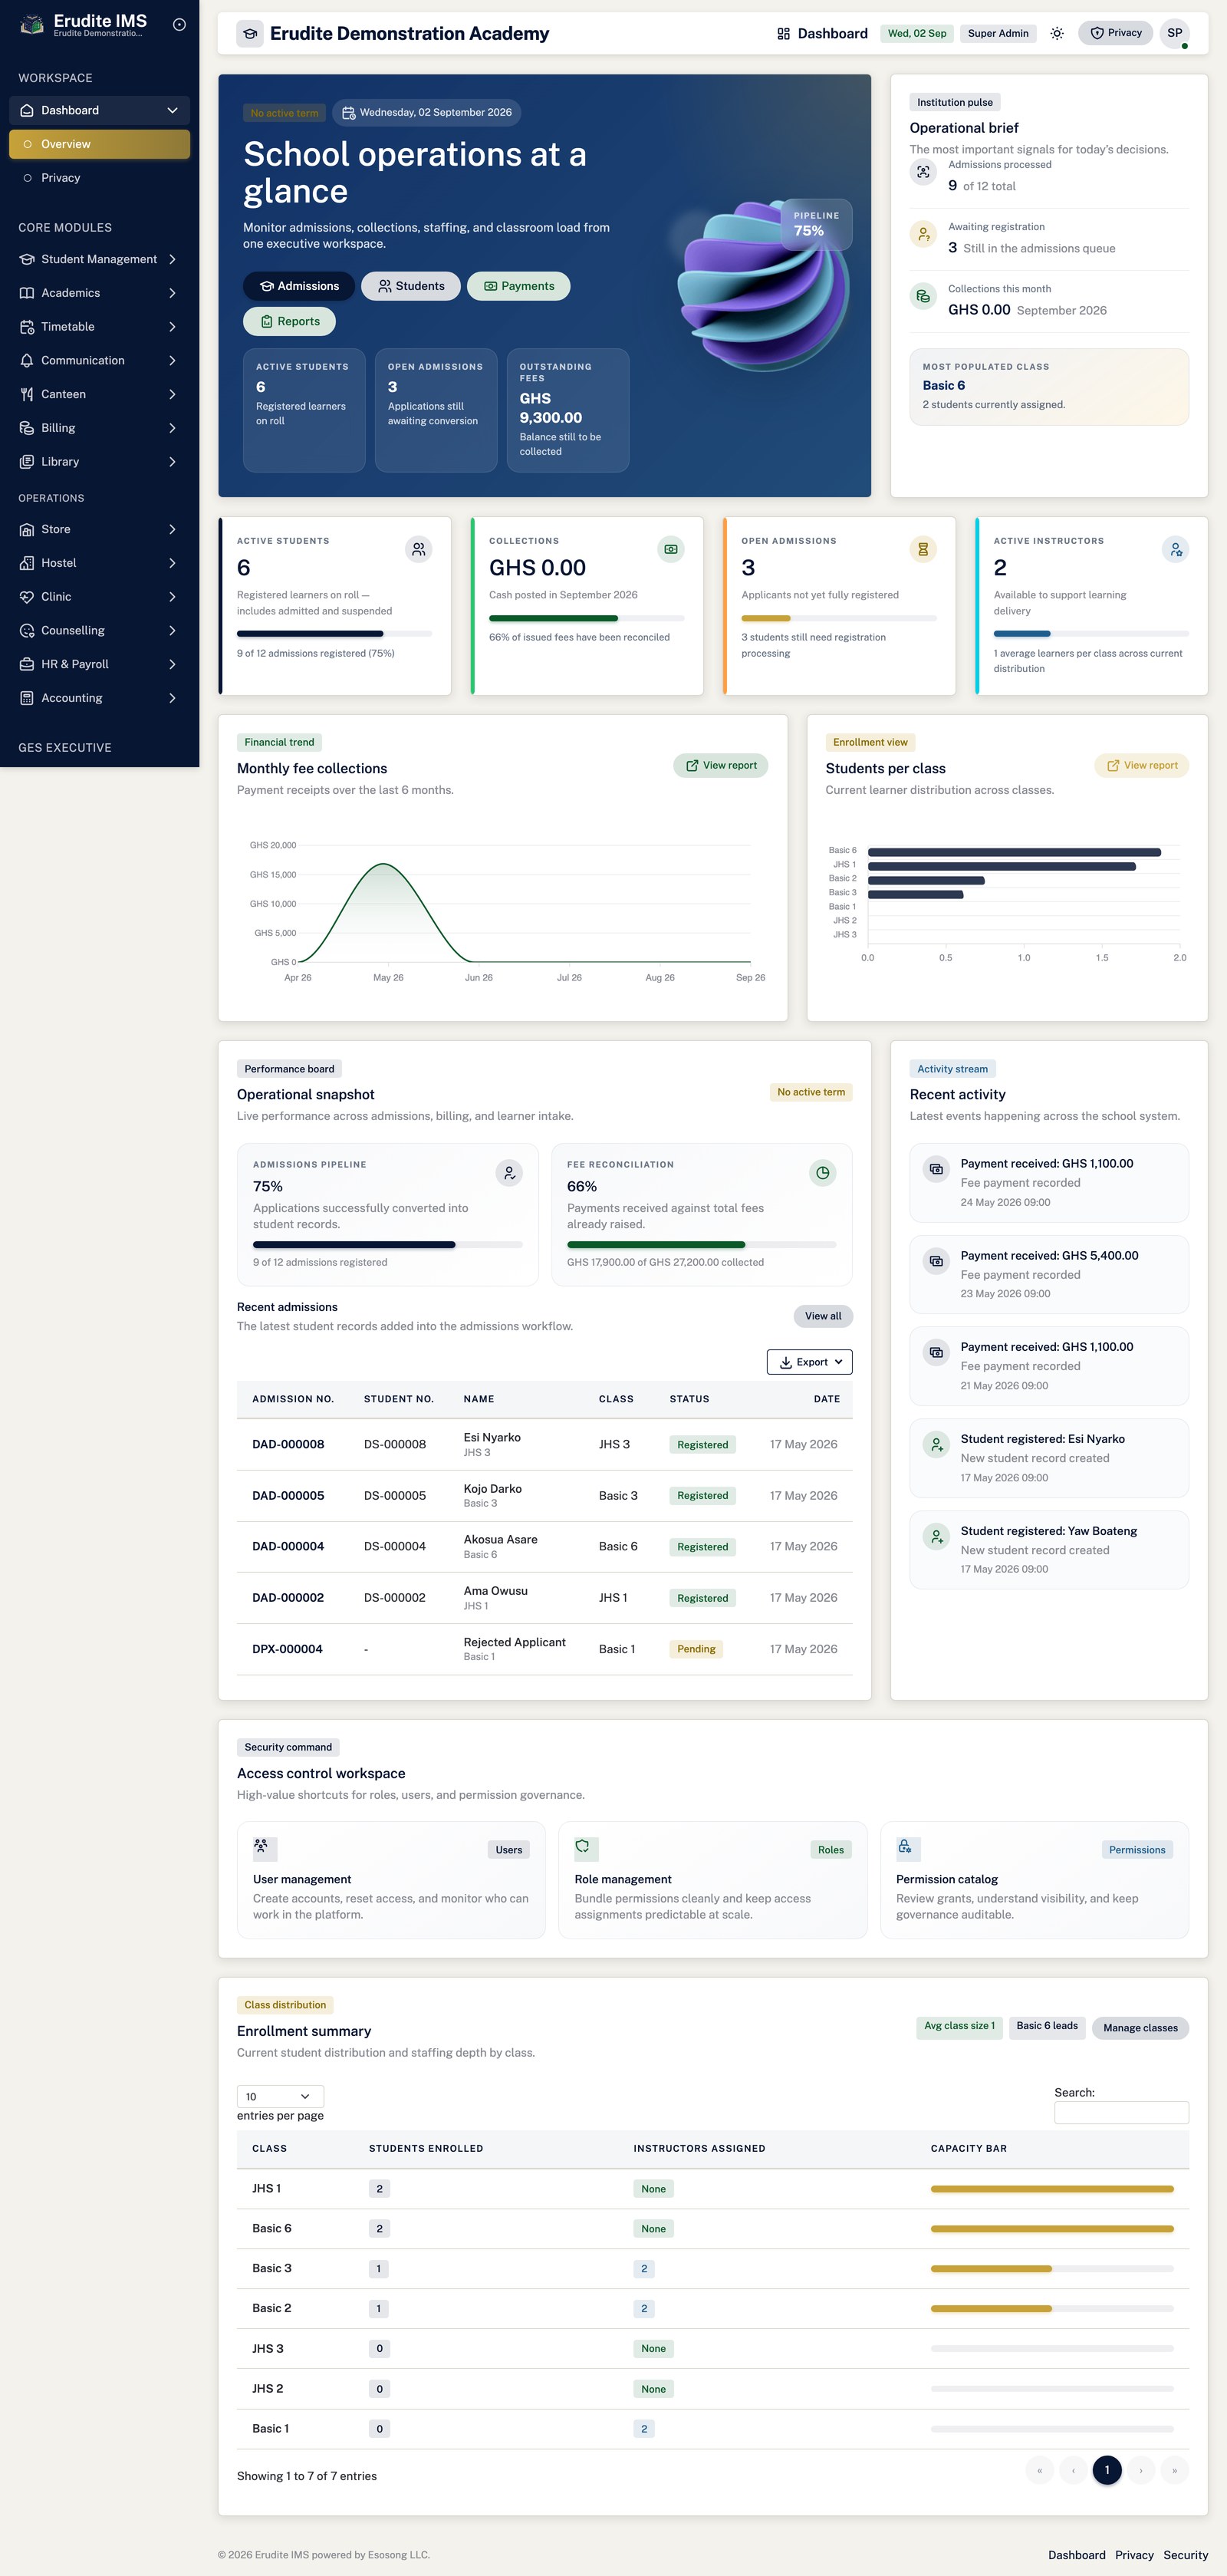The width and height of the screenshot is (1227, 2576).
Task: Open the User management people icon
Action: click(x=261, y=1846)
